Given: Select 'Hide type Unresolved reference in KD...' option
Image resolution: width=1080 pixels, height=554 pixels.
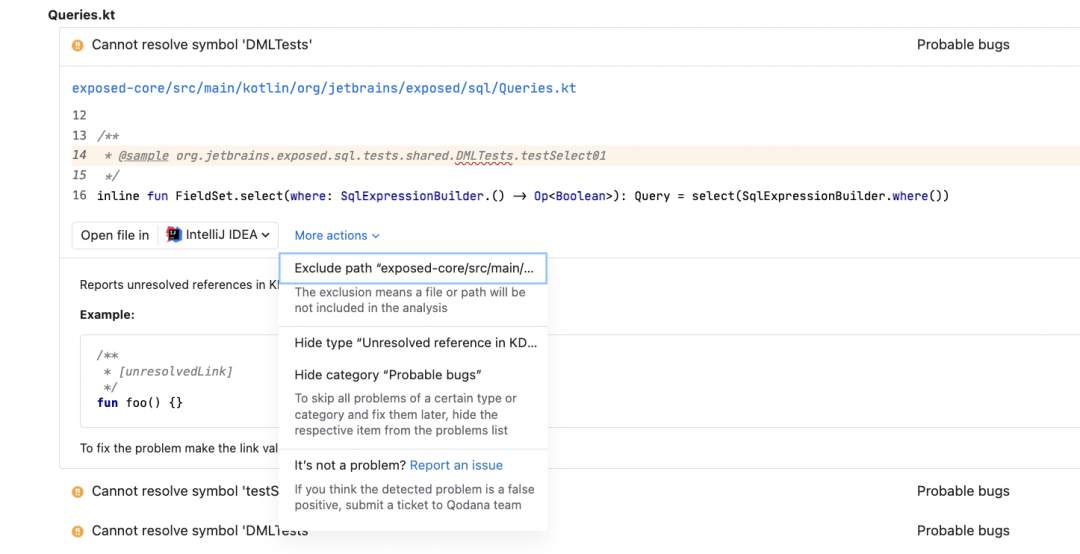Looking at the screenshot, I should point(415,343).
